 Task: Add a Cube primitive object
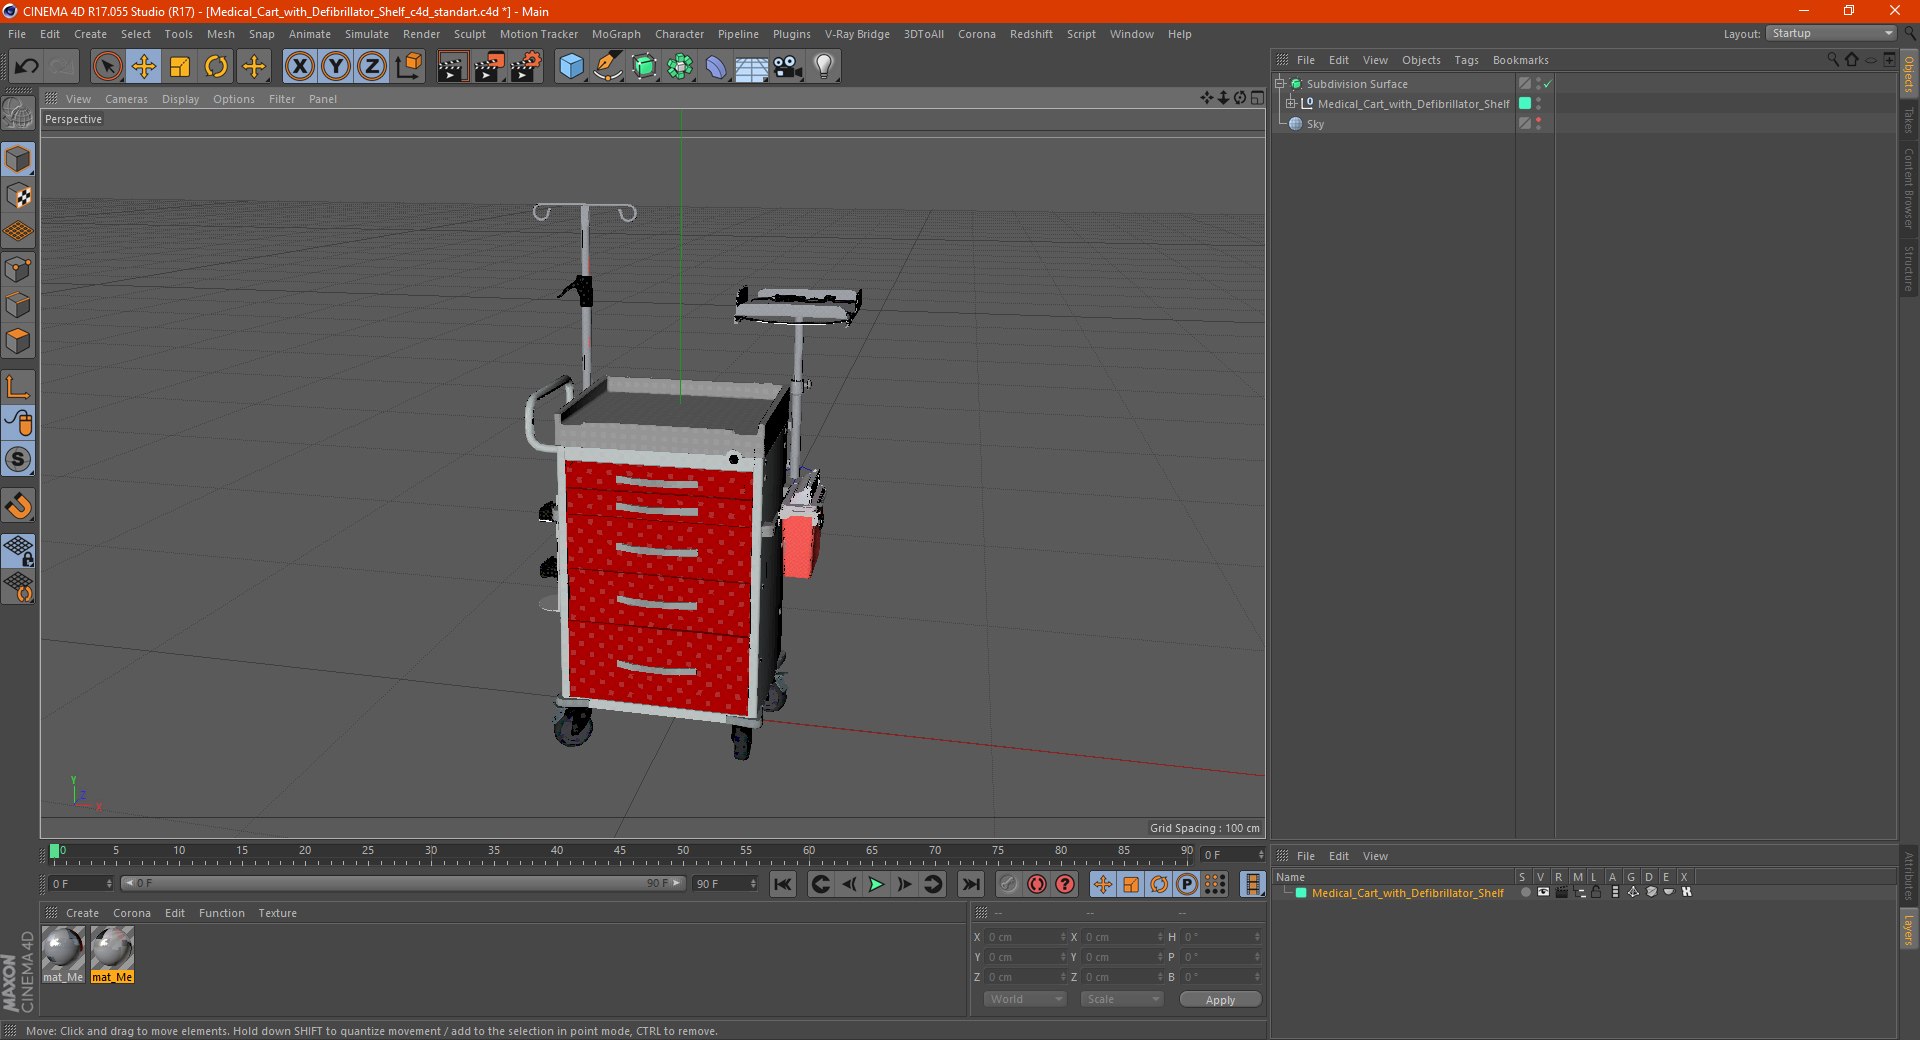click(571, 67)
